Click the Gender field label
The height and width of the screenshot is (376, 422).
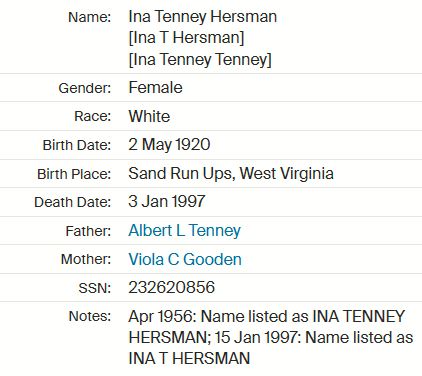point(85,88)
